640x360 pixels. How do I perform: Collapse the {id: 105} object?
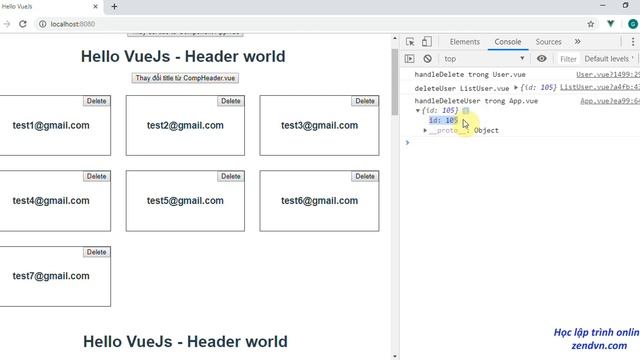click(418, 111)
